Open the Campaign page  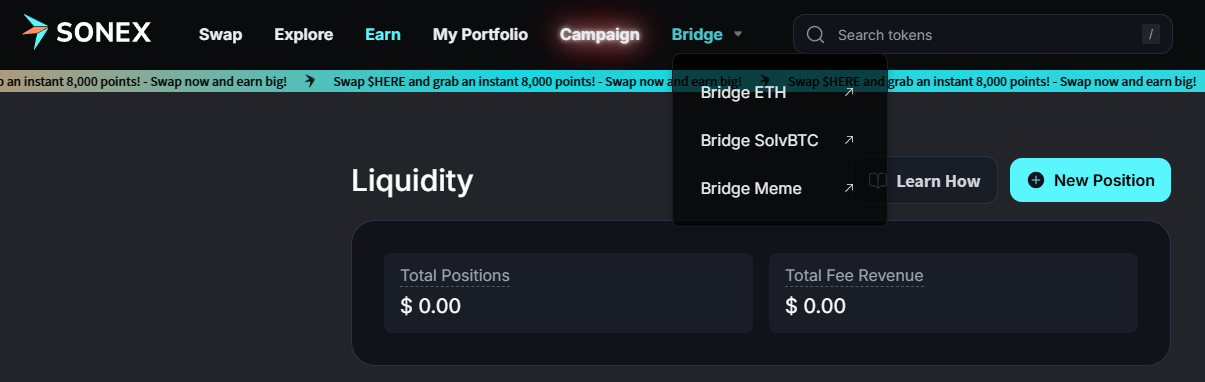pos(600,35)
